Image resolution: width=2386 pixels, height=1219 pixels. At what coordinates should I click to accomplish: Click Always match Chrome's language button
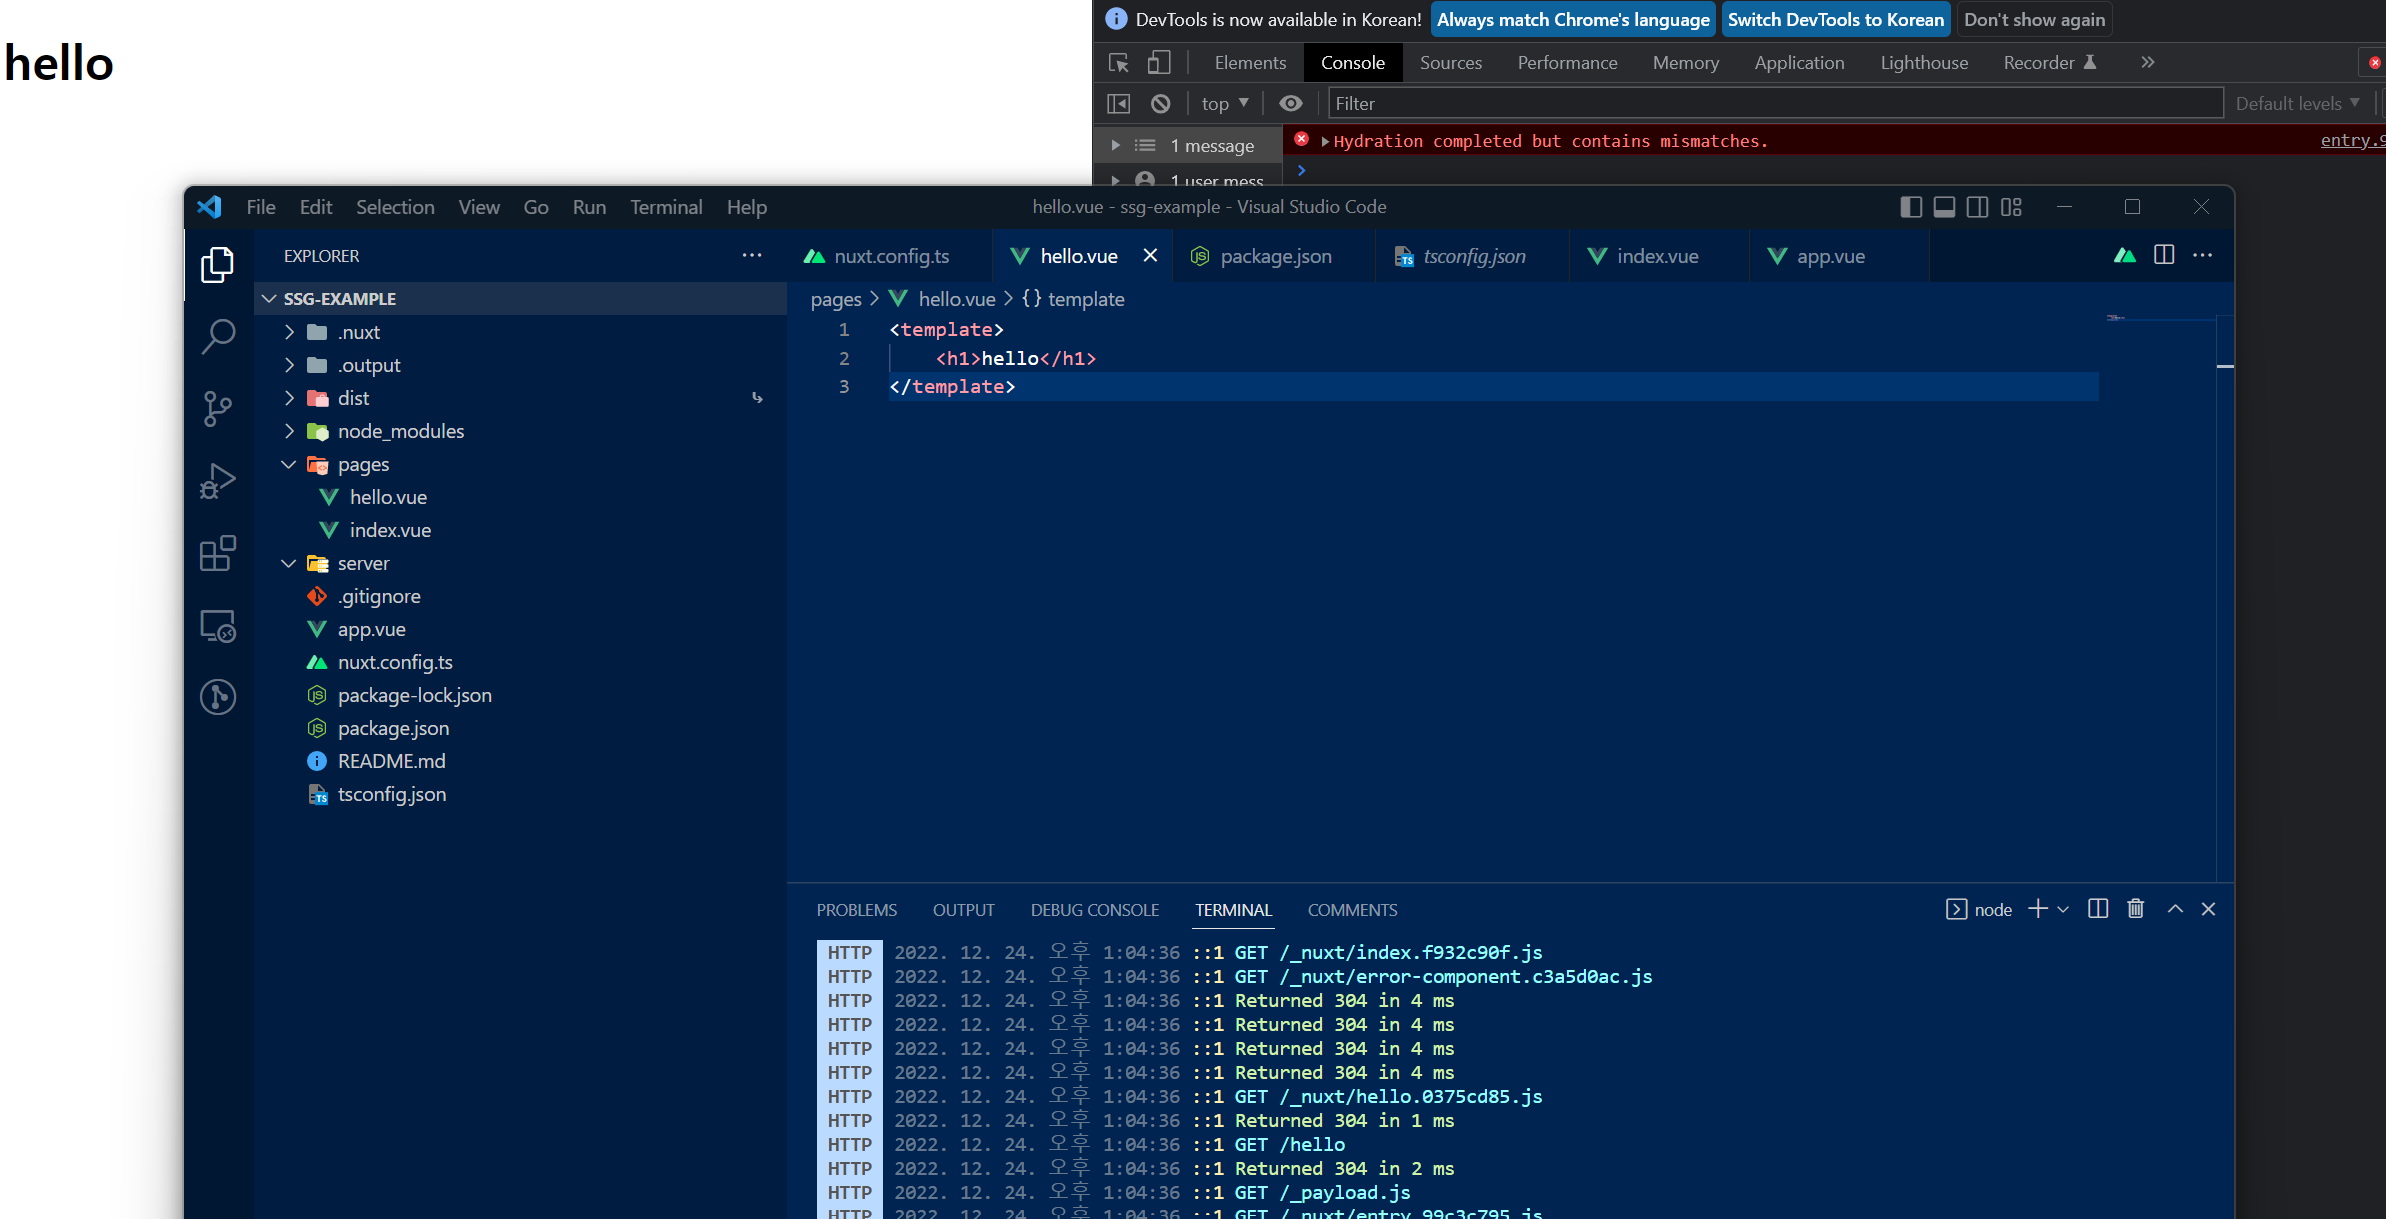point(1573,20)
